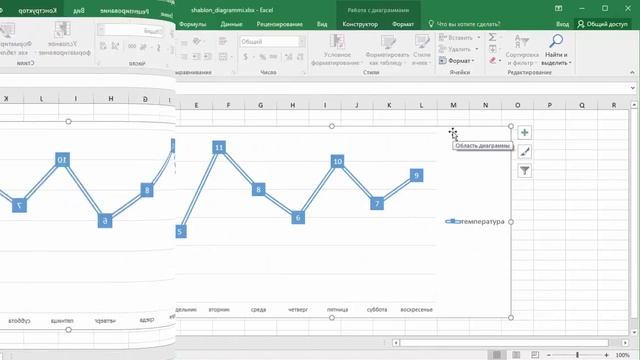Apply currency dollar number format
The width and height of the screenshot is (640, 360).
coord(245,57)
